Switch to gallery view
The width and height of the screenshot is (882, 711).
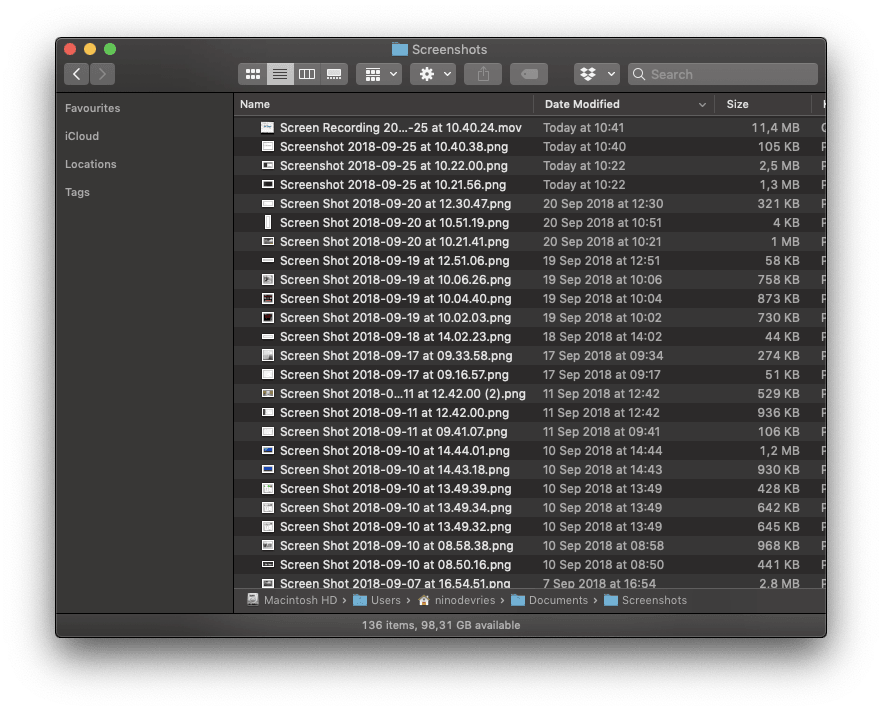coord(333,73)
